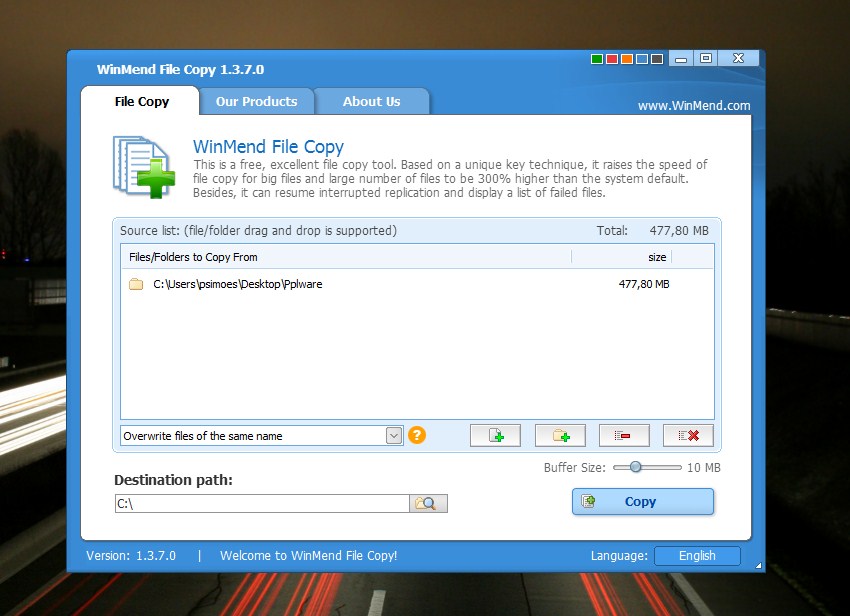Click the Welcome to WinMend File Copy! status message
This screenshot has width=850, height=616.
tap(308, 556)
